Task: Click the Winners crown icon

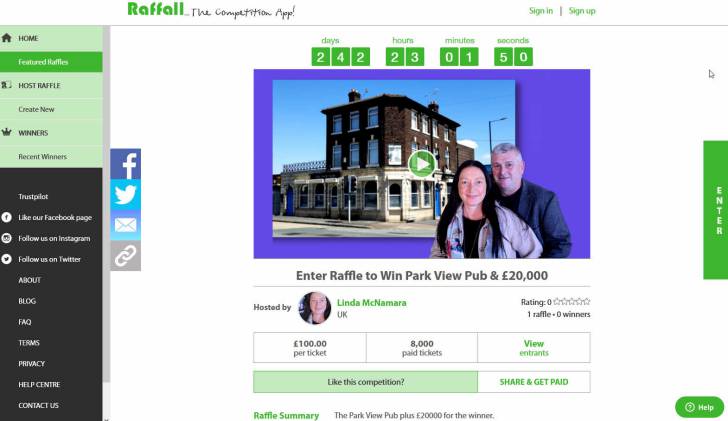Action: point(6,132)
